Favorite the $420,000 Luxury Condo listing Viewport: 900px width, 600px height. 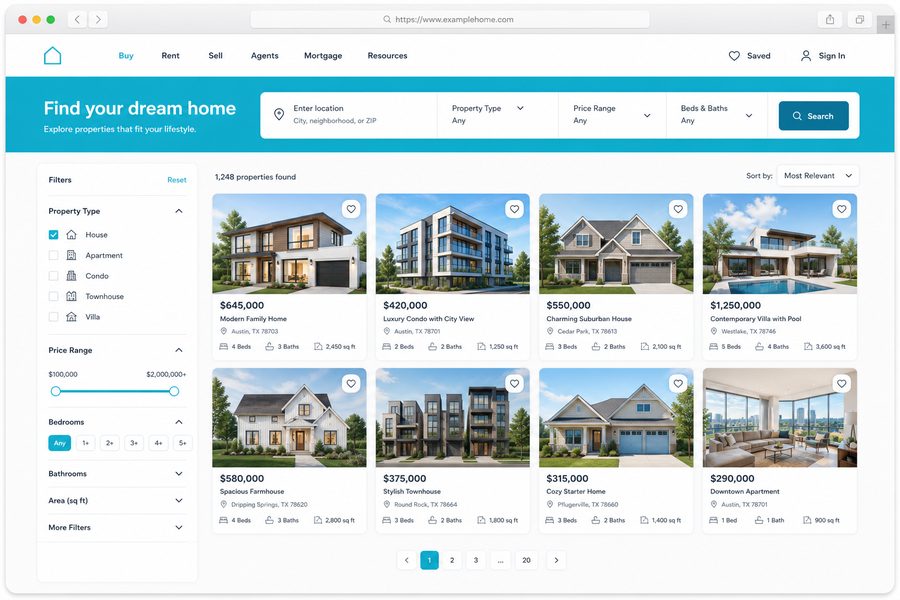(514, 209)
